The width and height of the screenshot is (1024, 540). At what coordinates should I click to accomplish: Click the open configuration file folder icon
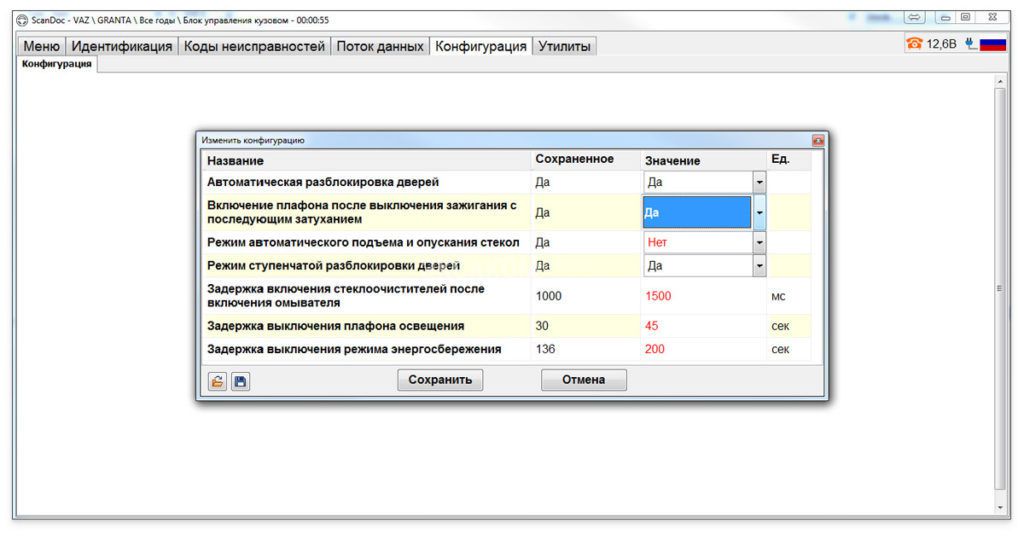[217, 381]
